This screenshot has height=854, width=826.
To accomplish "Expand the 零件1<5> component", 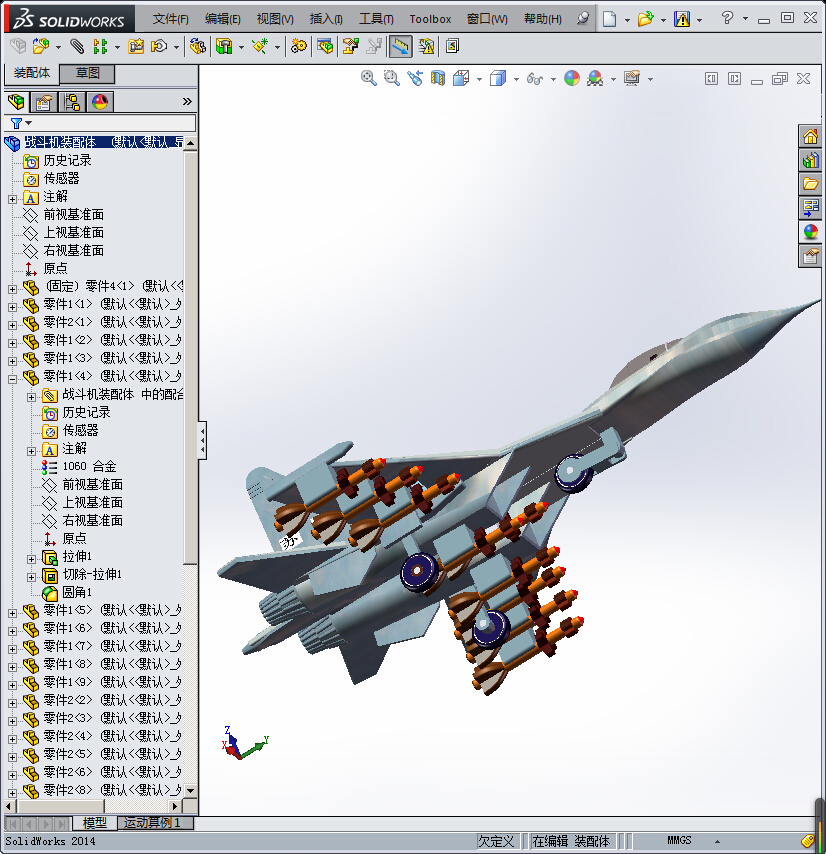I will click(12, 613).
